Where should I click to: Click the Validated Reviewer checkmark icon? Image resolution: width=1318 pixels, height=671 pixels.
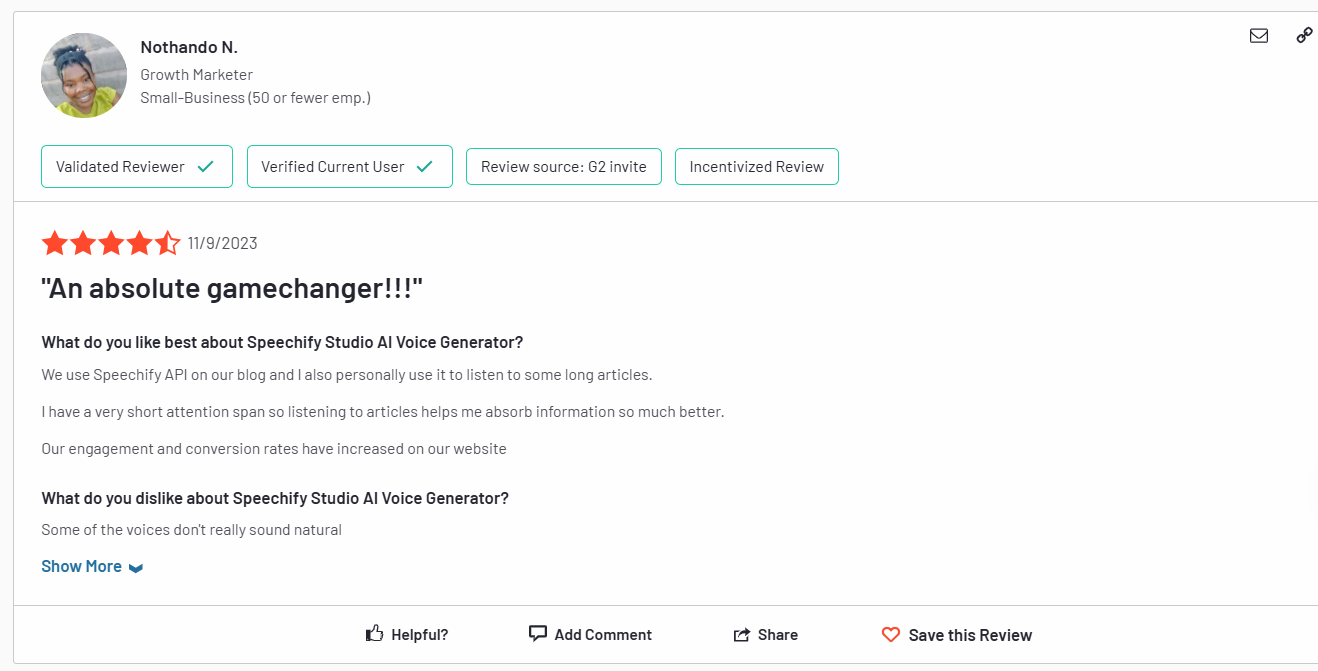tap(206, 167)
